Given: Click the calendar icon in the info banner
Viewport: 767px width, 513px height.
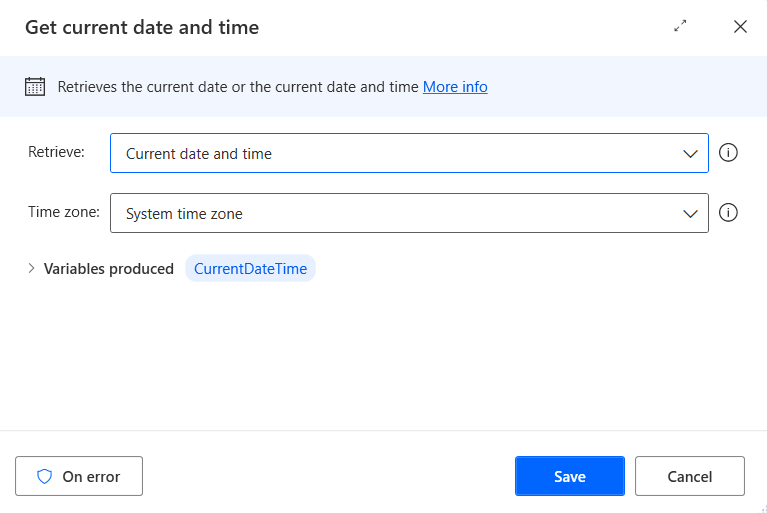Looking at the screenshot, I should [35, 87].
